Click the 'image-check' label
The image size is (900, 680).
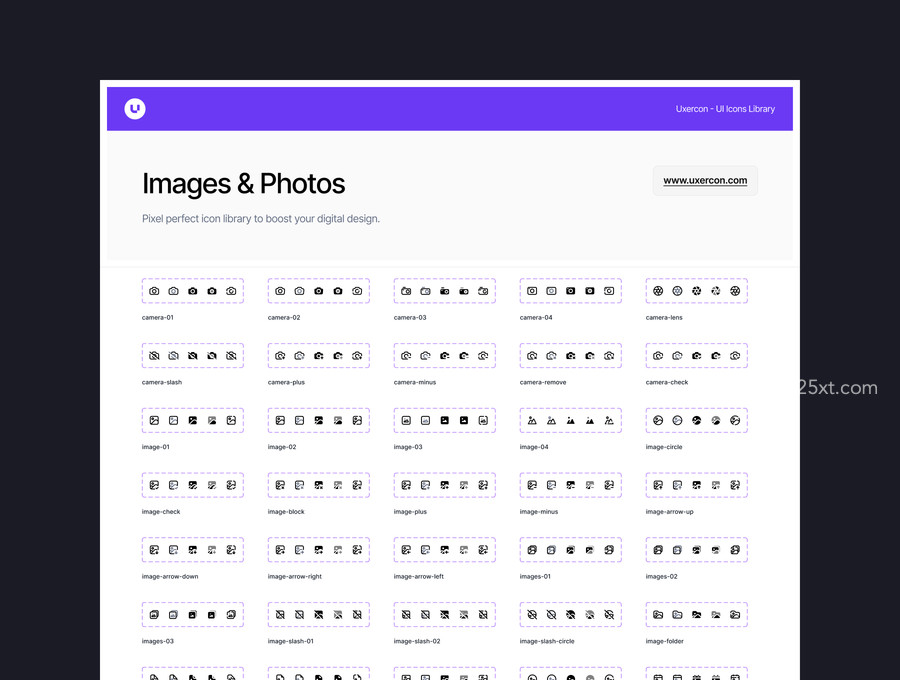(x=161, y=512)
